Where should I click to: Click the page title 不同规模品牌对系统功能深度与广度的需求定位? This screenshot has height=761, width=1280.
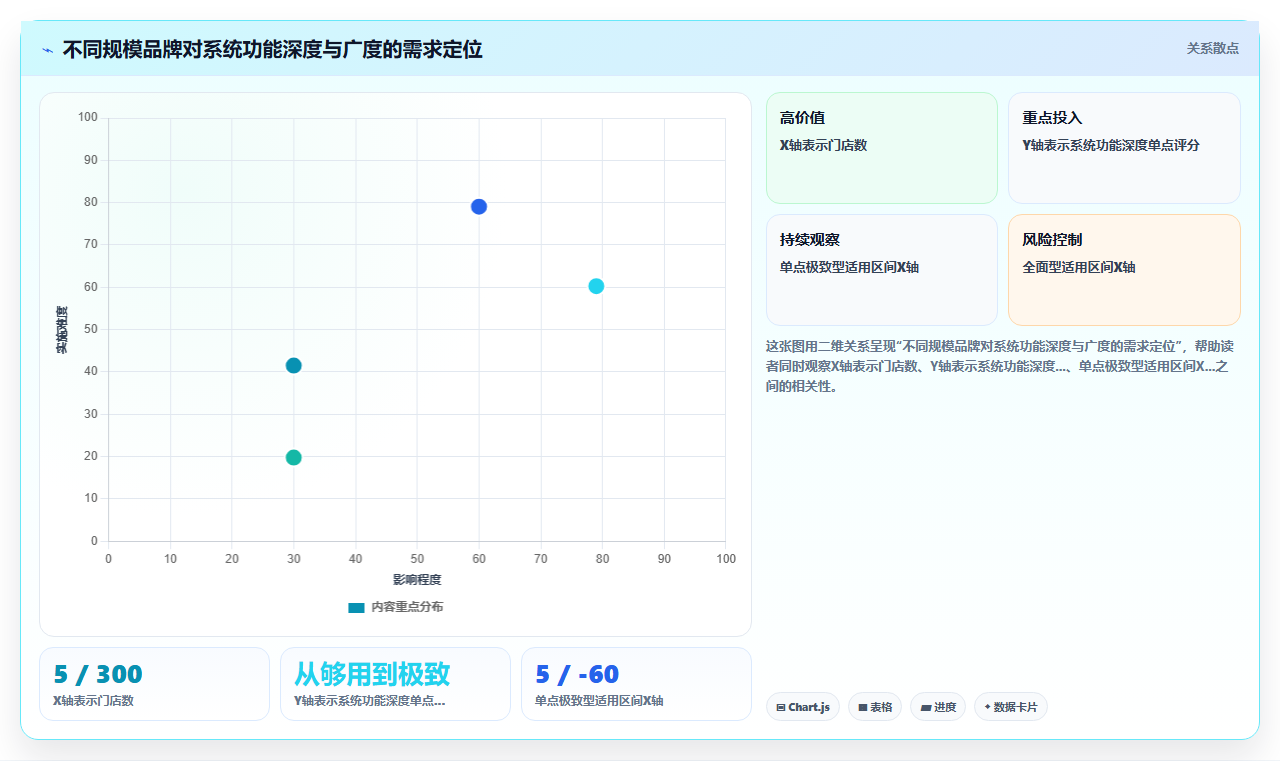273,49
